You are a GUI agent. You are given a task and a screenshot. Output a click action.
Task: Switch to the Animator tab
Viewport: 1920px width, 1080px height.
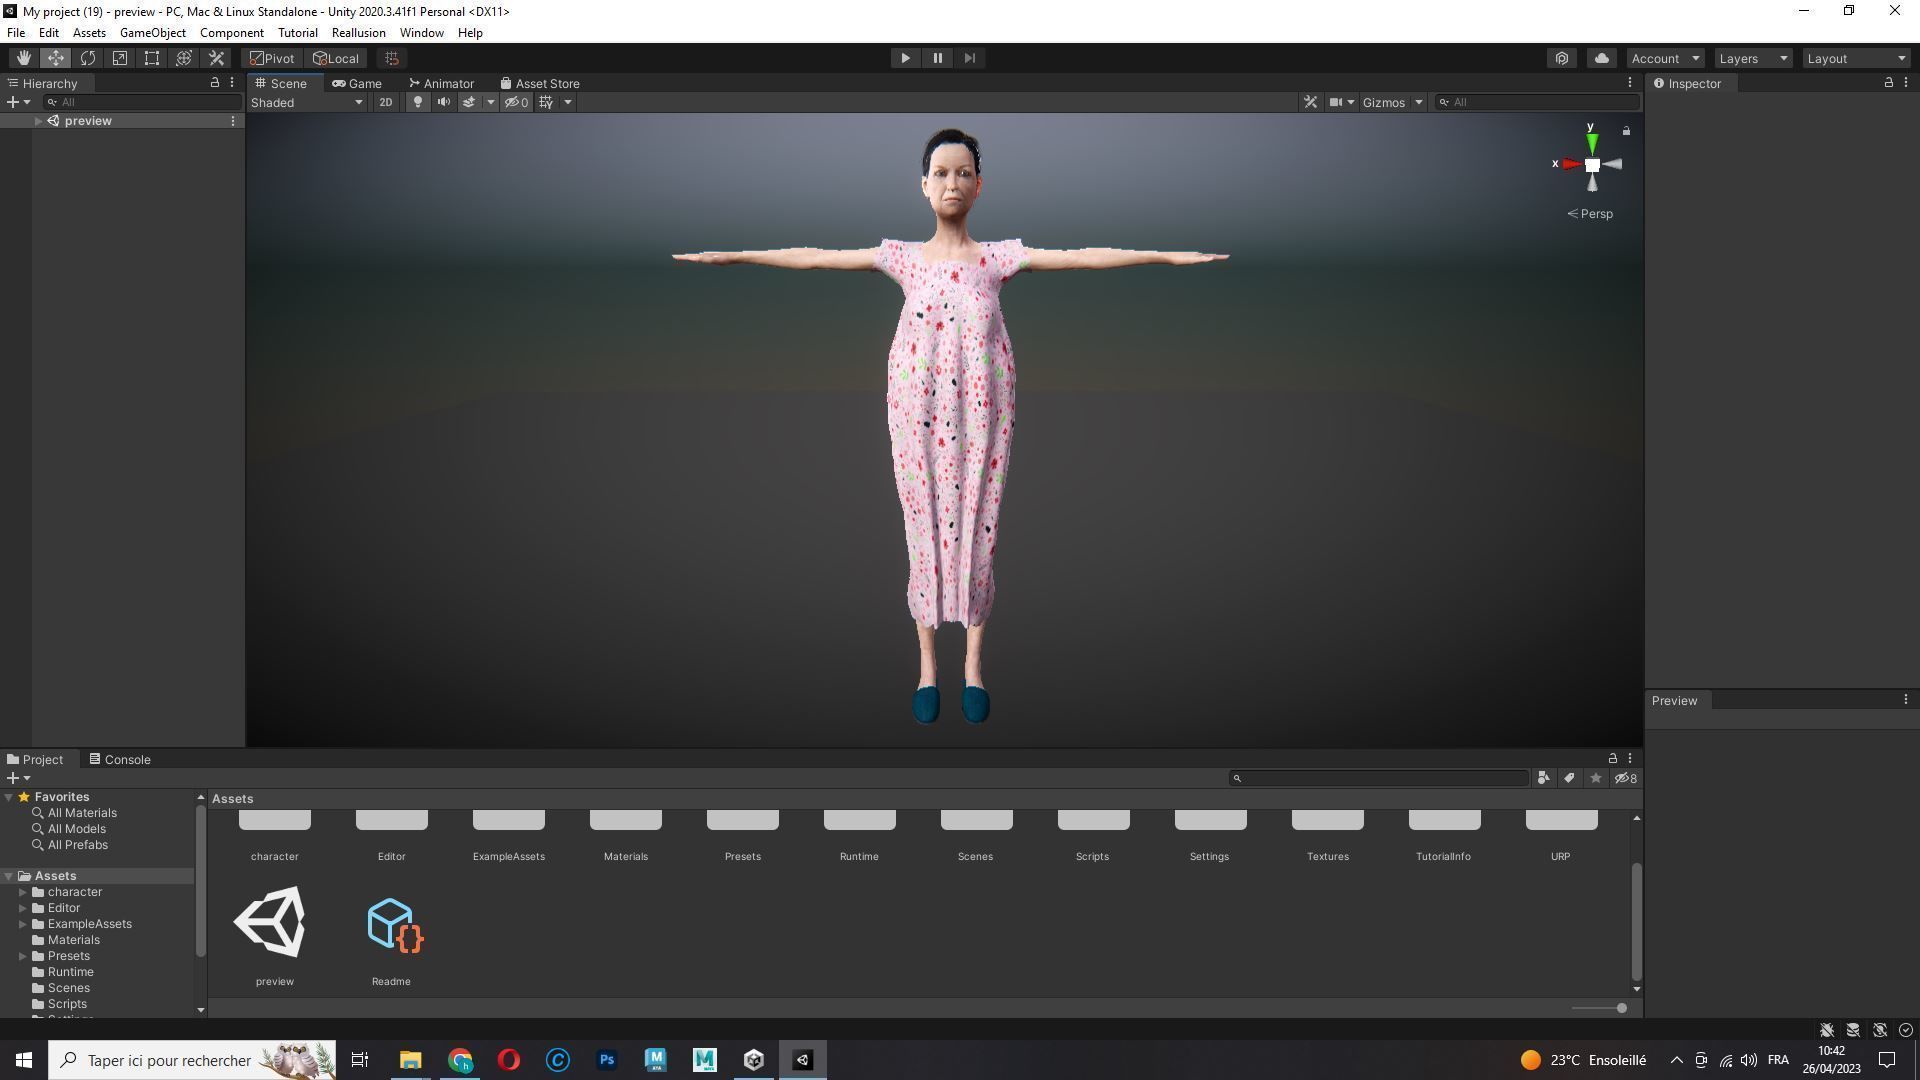tap(441, 83)
